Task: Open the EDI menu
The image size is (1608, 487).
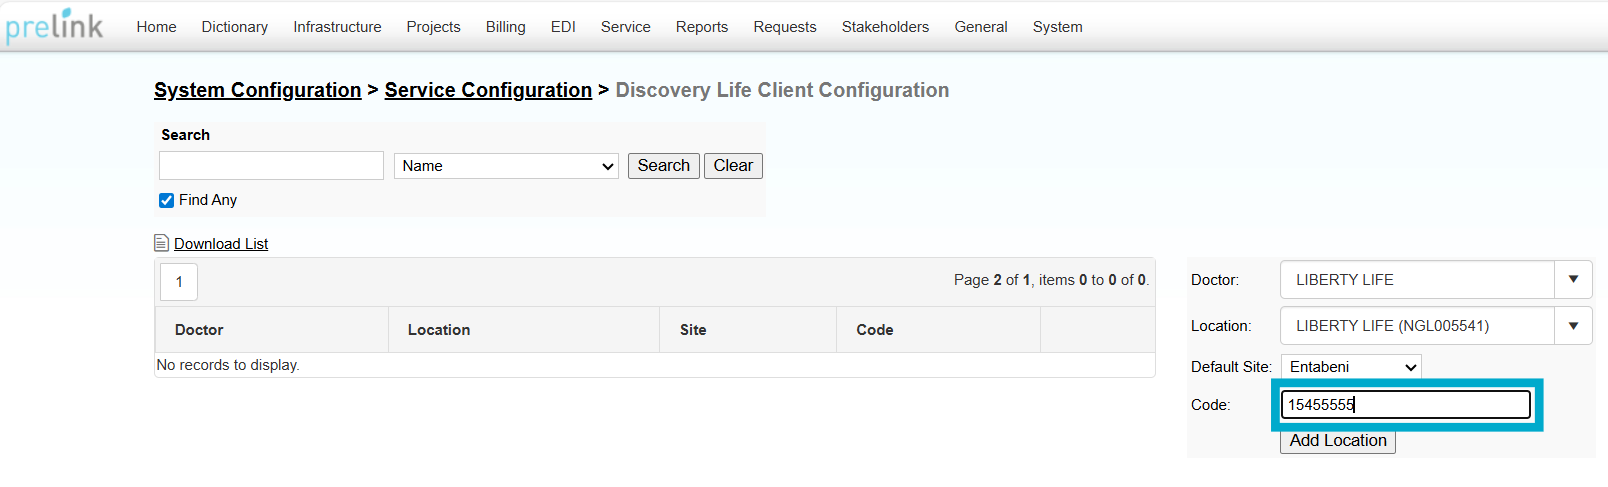Action: click(563, 27)
